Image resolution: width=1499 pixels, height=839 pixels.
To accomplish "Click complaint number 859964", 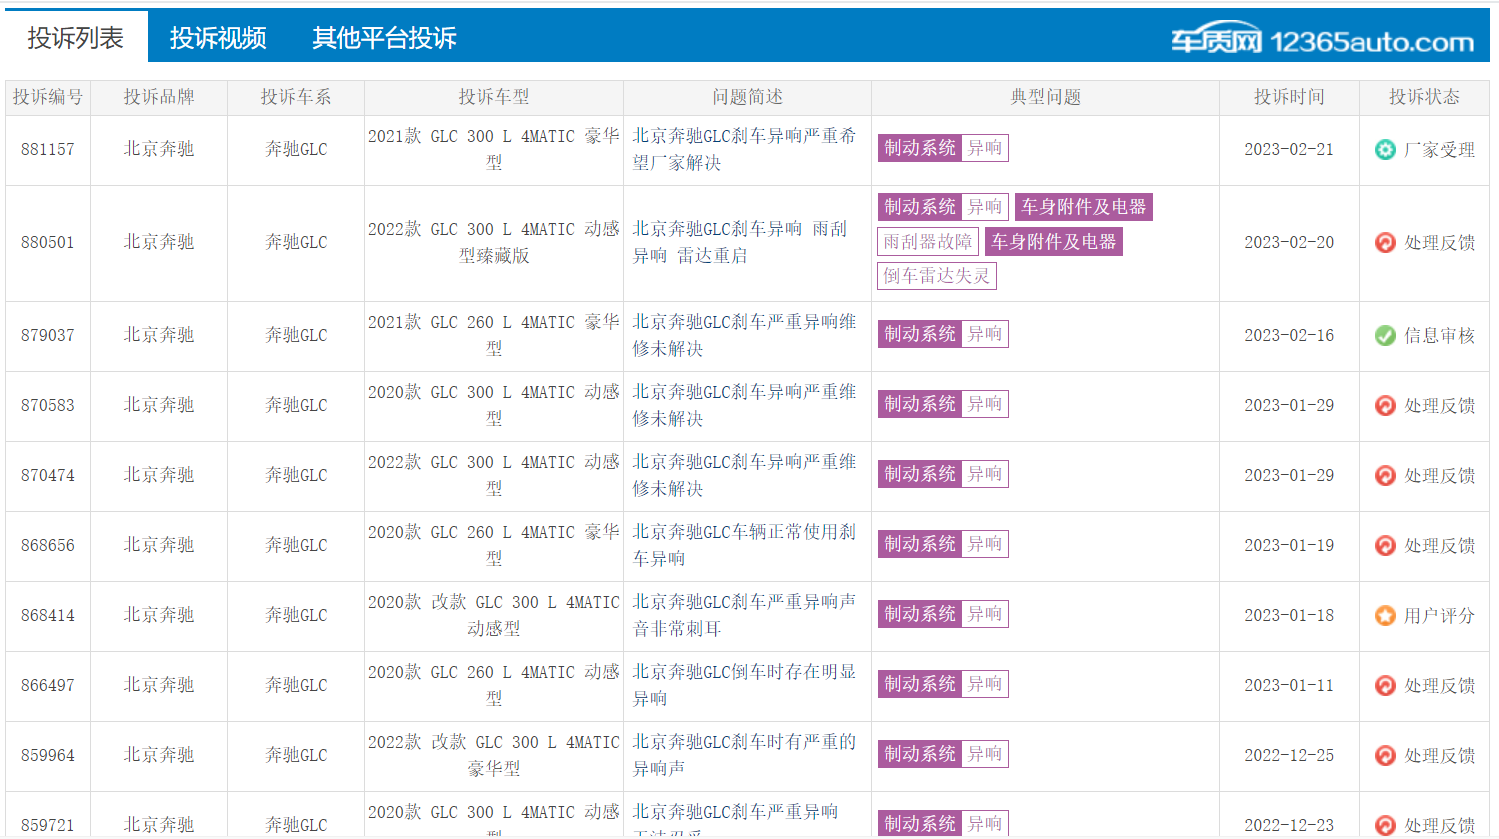I will (48, 755).
